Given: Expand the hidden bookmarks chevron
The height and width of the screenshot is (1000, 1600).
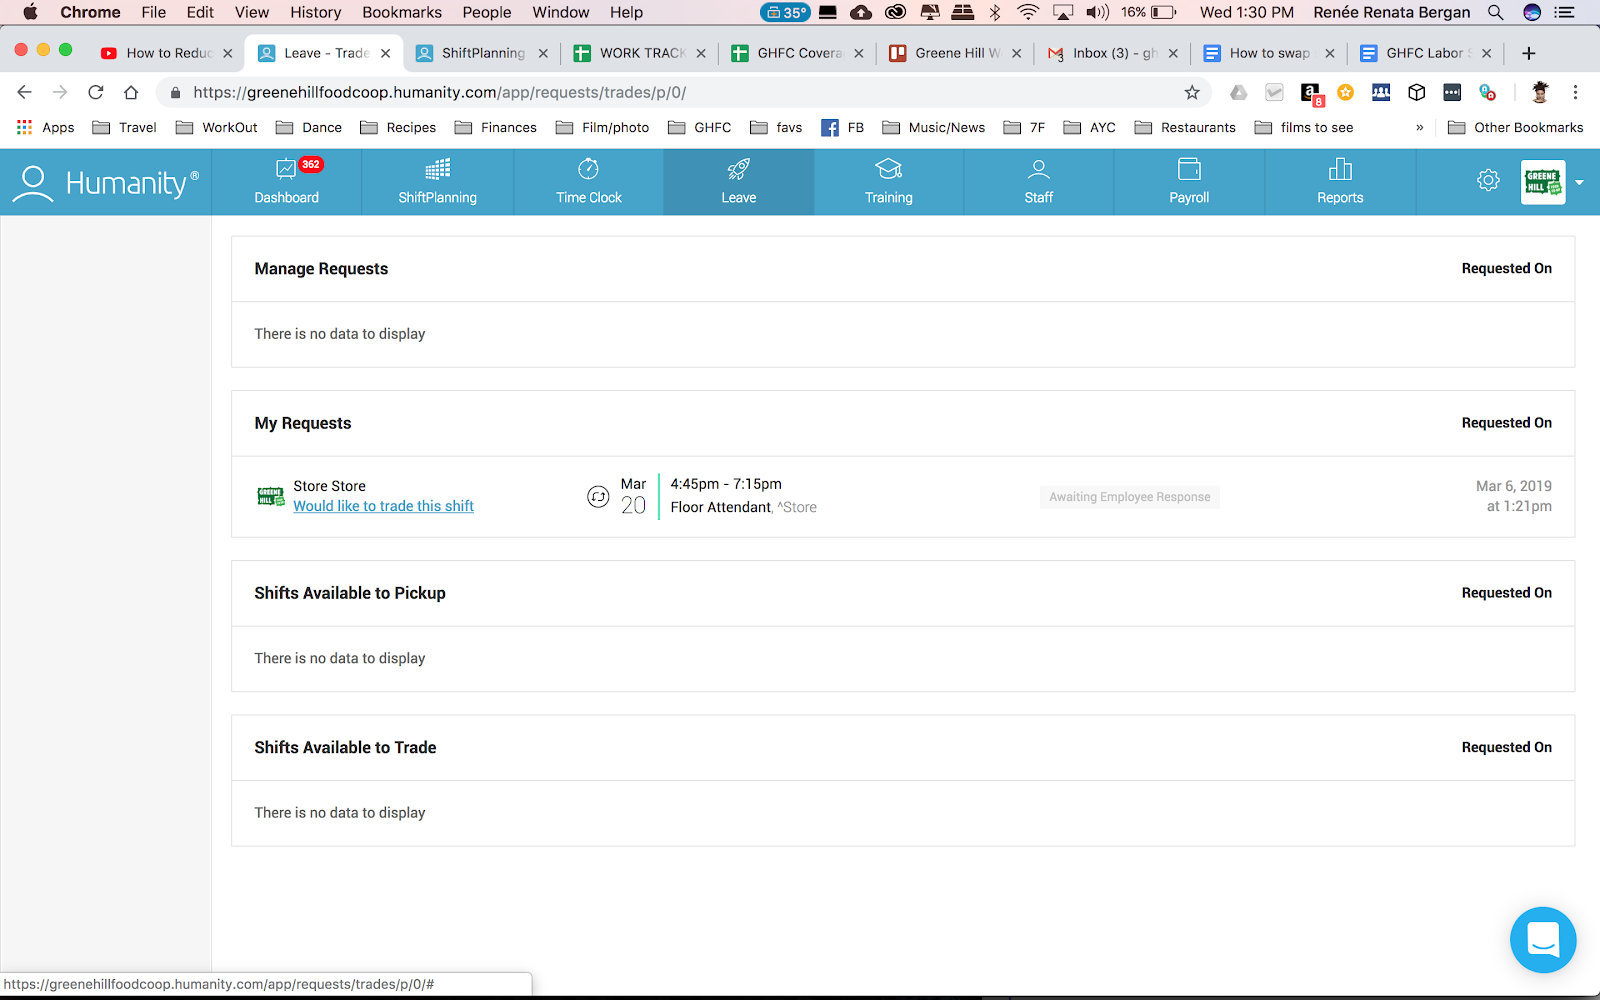Looking at the screenshot, I should pyautogui.click(x=1419, y=127).
